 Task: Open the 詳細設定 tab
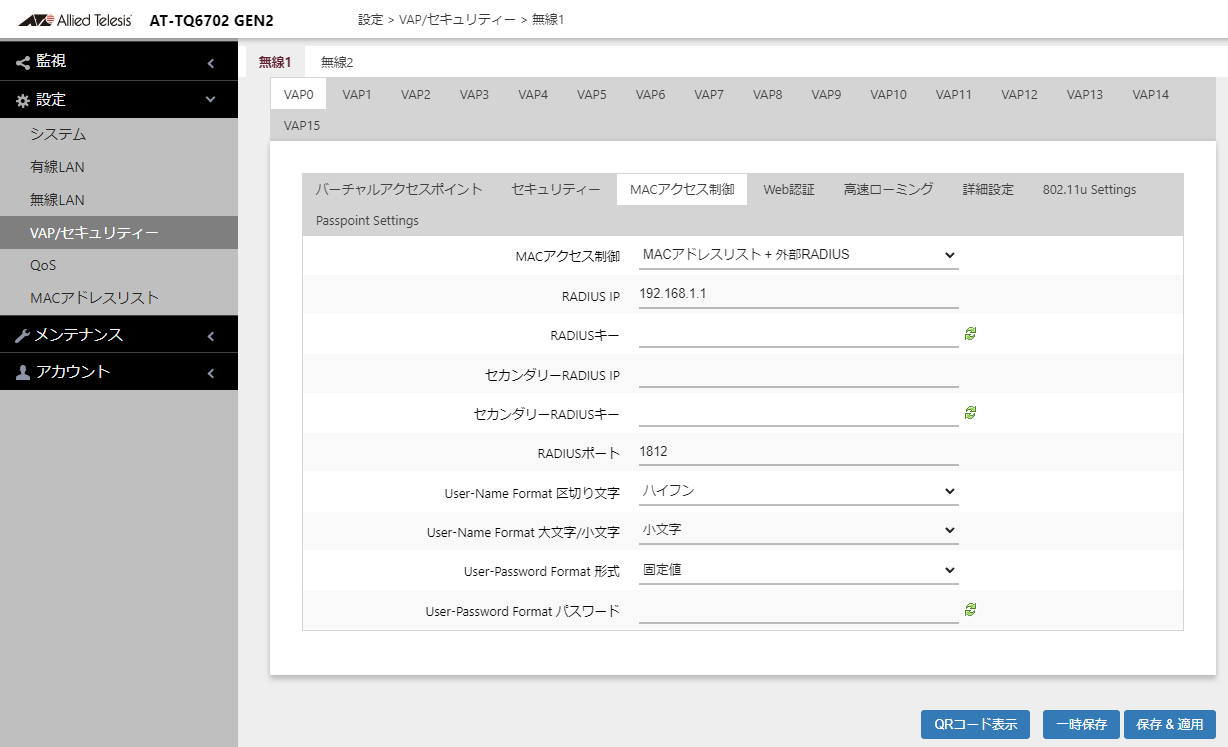tap(988, 189)
